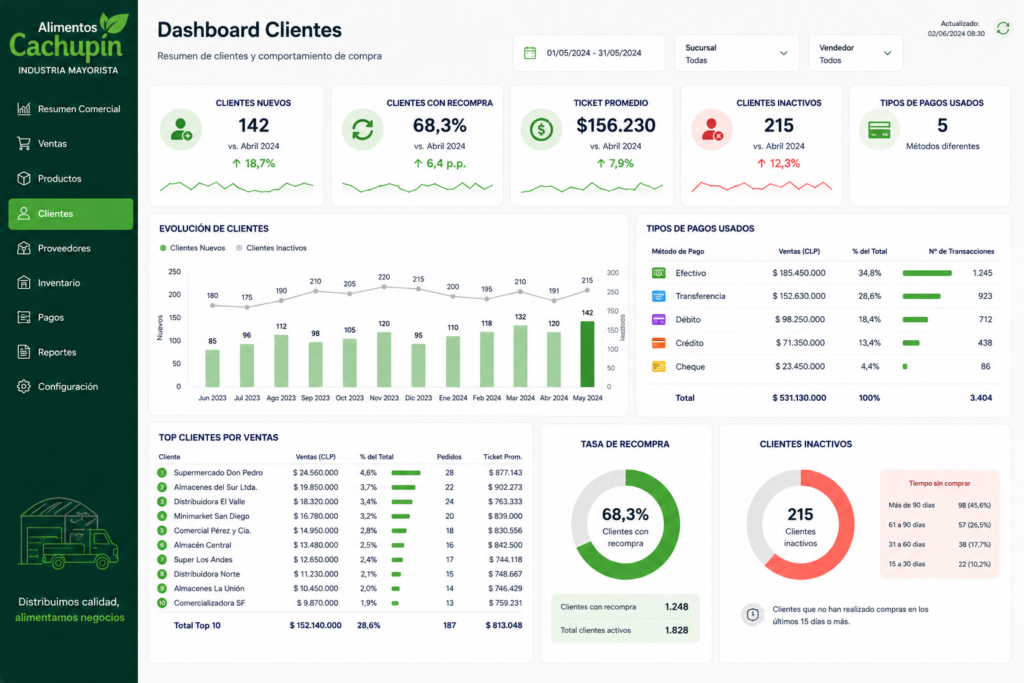Screen dimensions: 1024x683
Task: Click the refresh data icon
Action: point(1002,28)
